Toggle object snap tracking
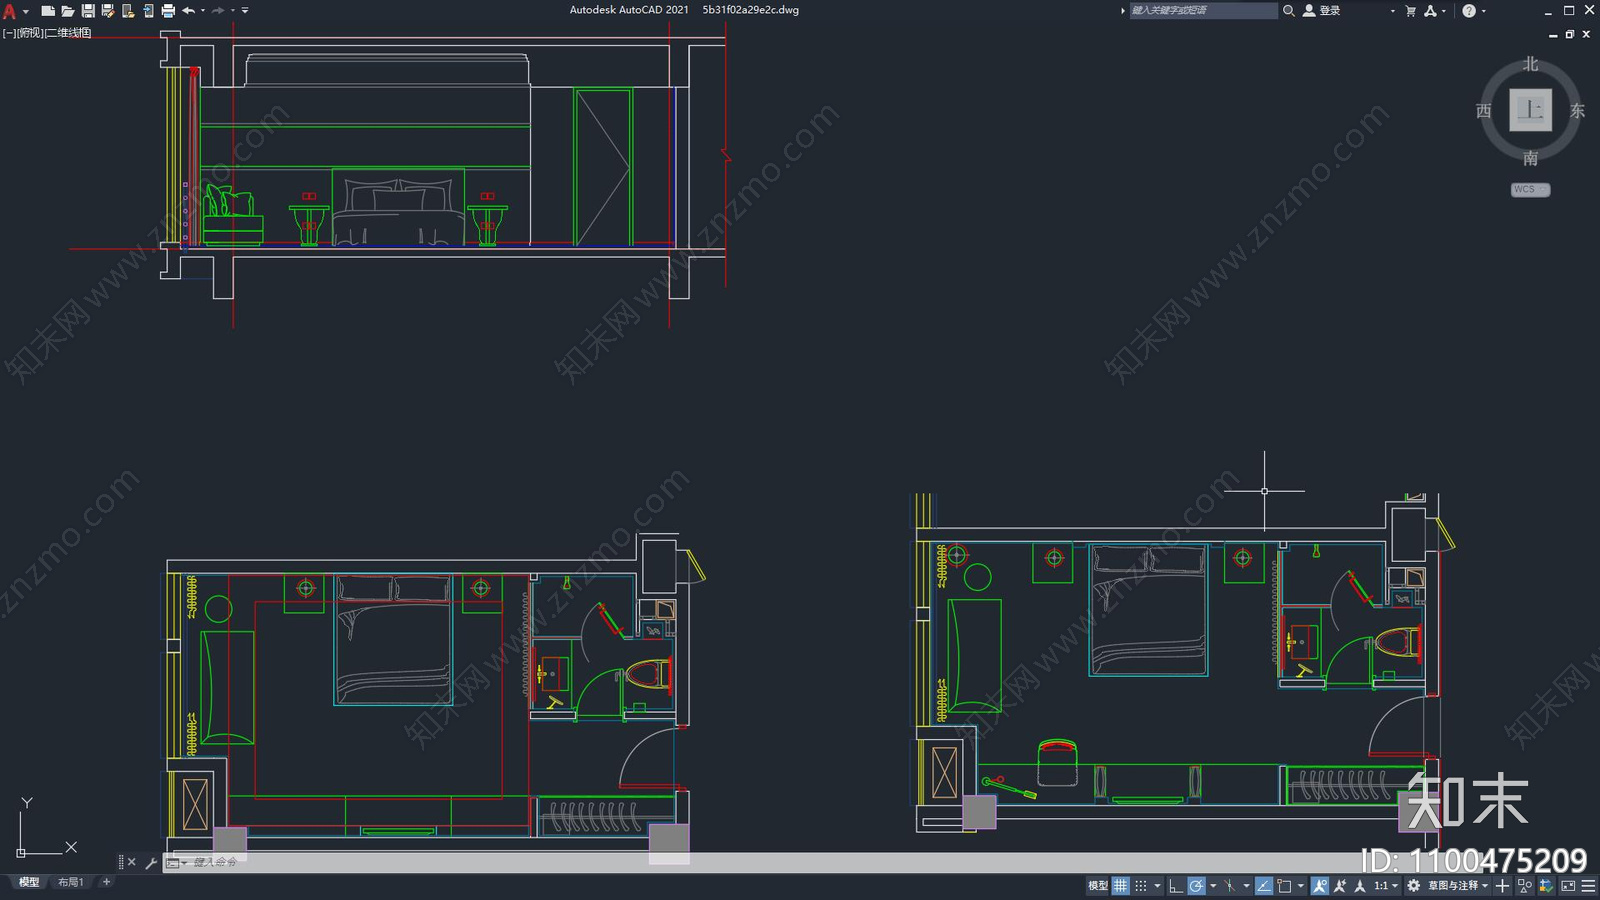1600x900 pixels. point(1264,885)
